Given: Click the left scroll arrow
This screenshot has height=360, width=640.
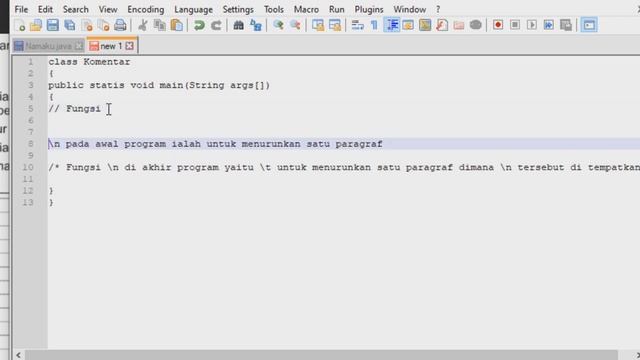Looking at the screenshot, I should (x=18, y=355).
